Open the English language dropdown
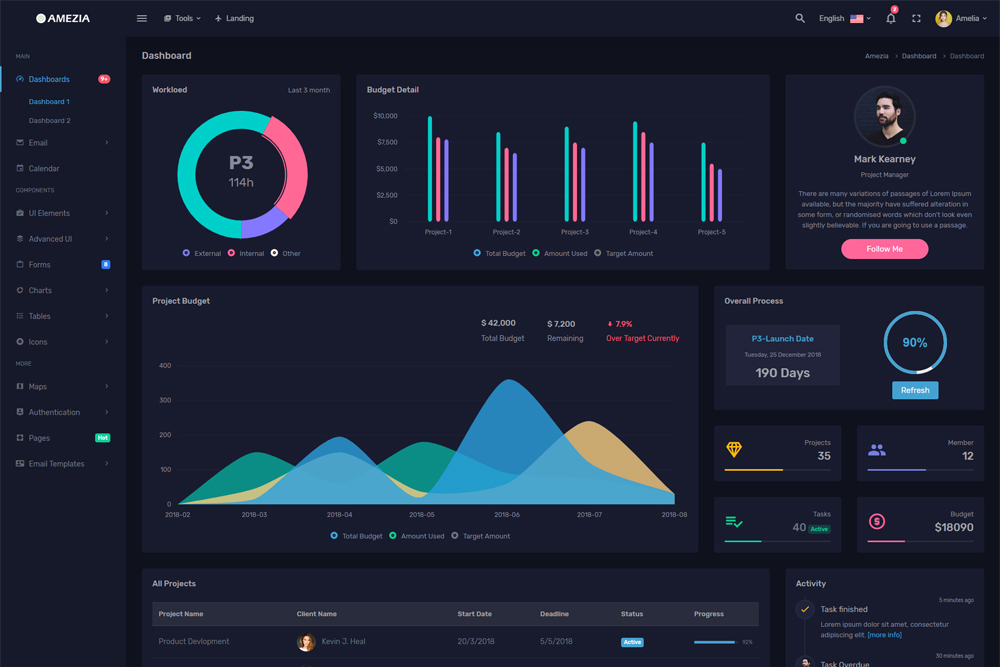 tap(844, 18)
